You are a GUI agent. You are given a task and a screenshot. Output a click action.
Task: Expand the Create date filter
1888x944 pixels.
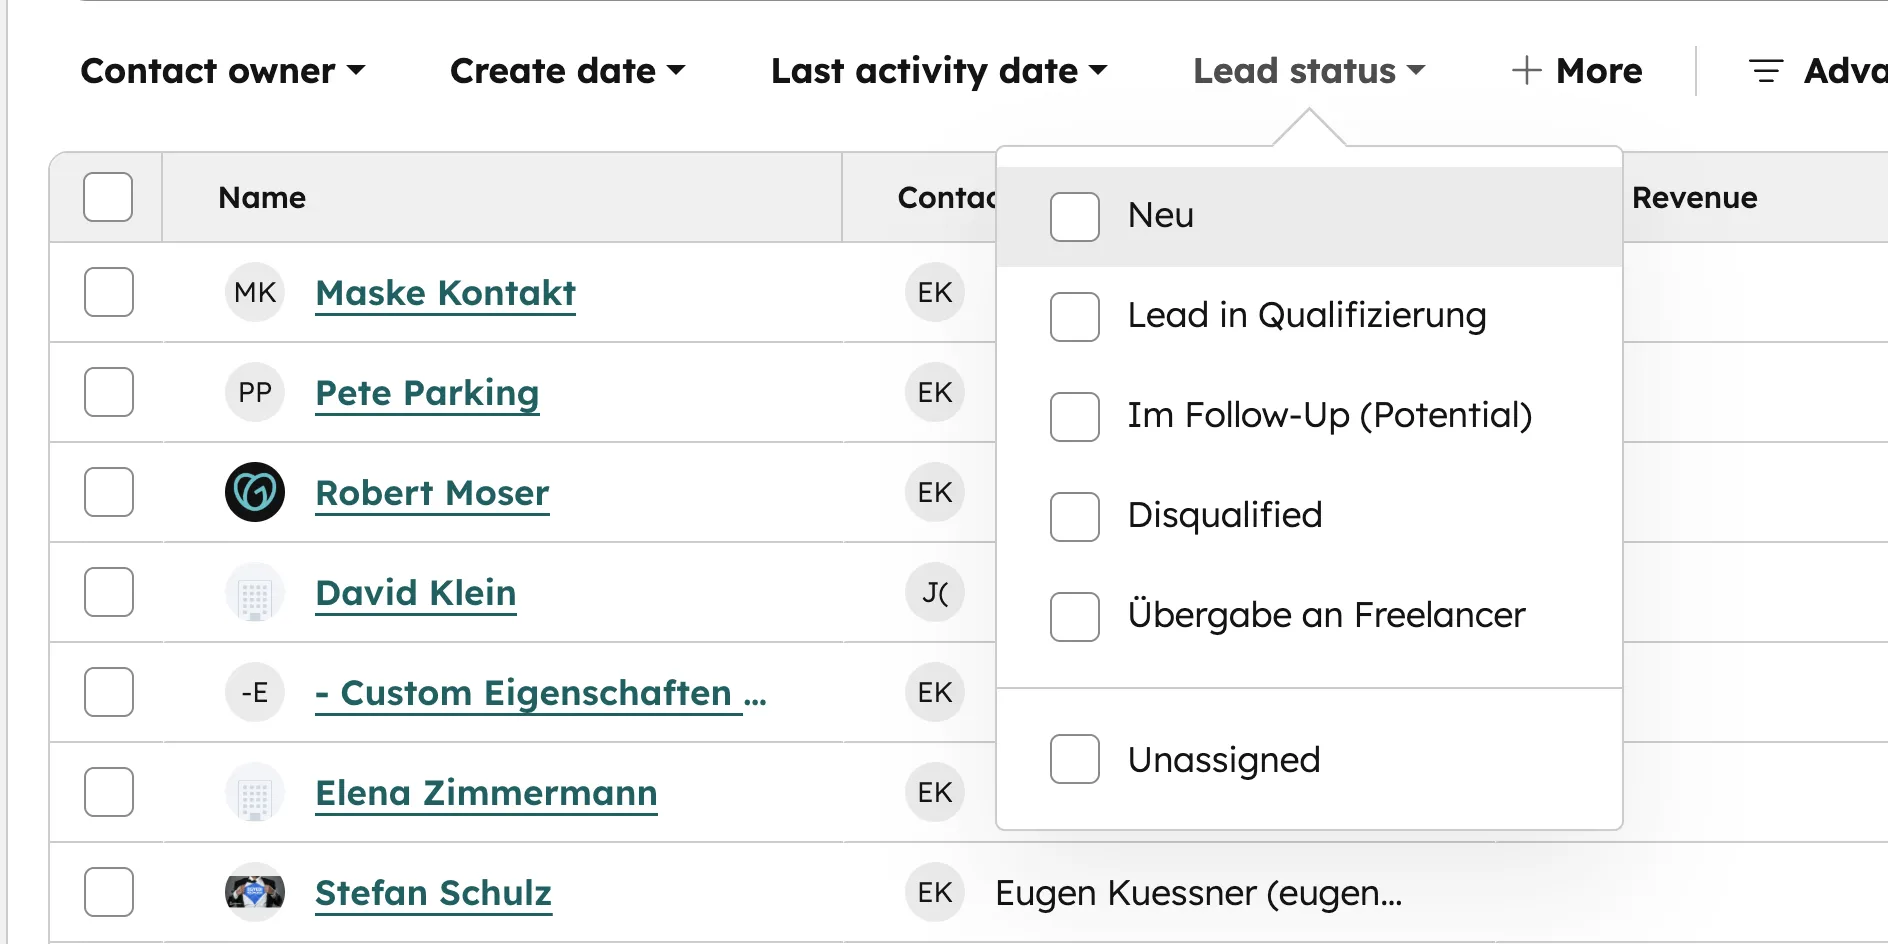(567, 70)
